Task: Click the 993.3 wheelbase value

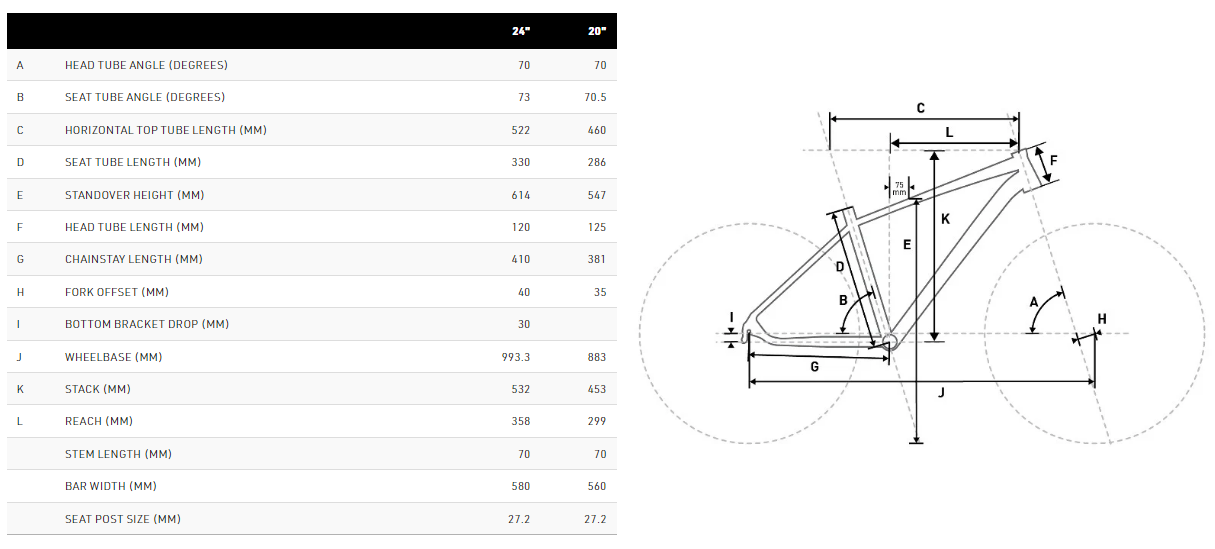Action: 511,357
